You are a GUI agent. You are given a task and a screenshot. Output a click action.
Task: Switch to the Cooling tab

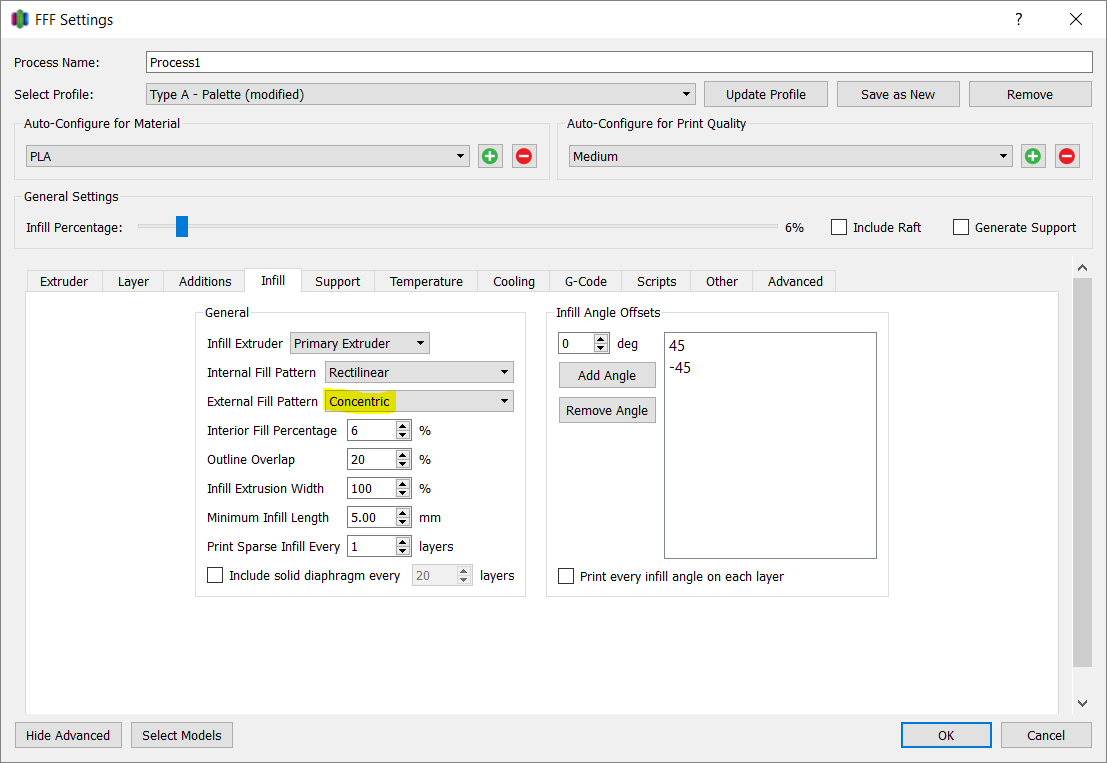click(514, 281)
